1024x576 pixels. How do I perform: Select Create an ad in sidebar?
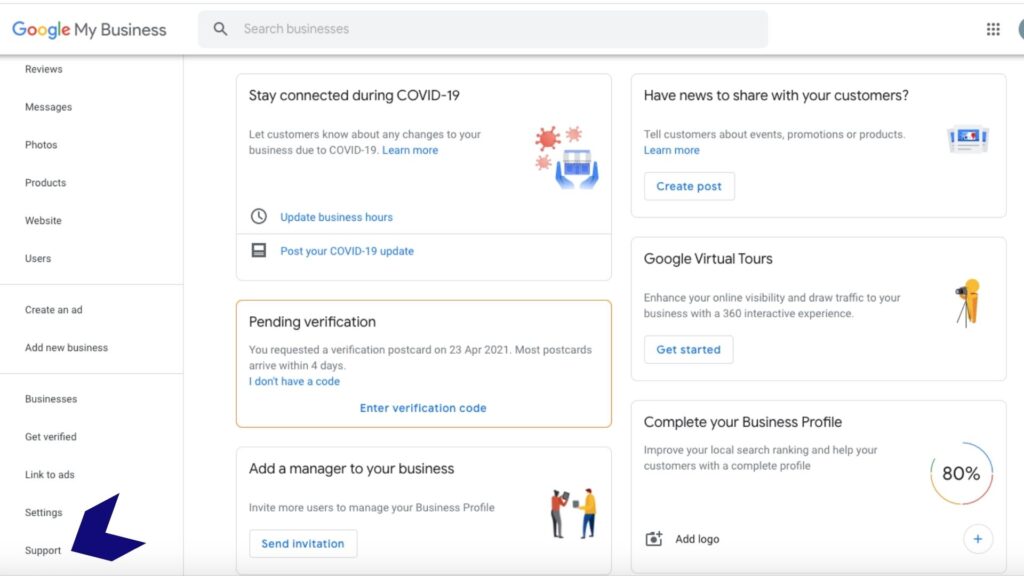[x=54, y=310]
